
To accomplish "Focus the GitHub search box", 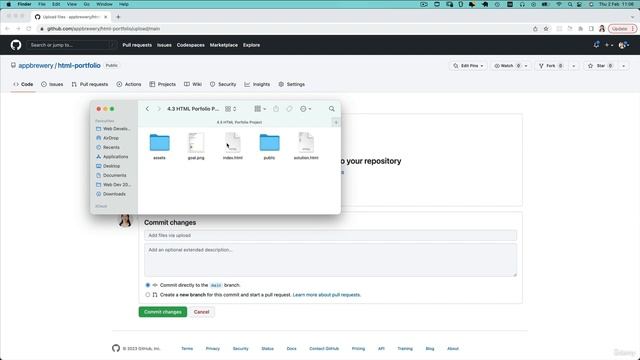I will (72, 45).
